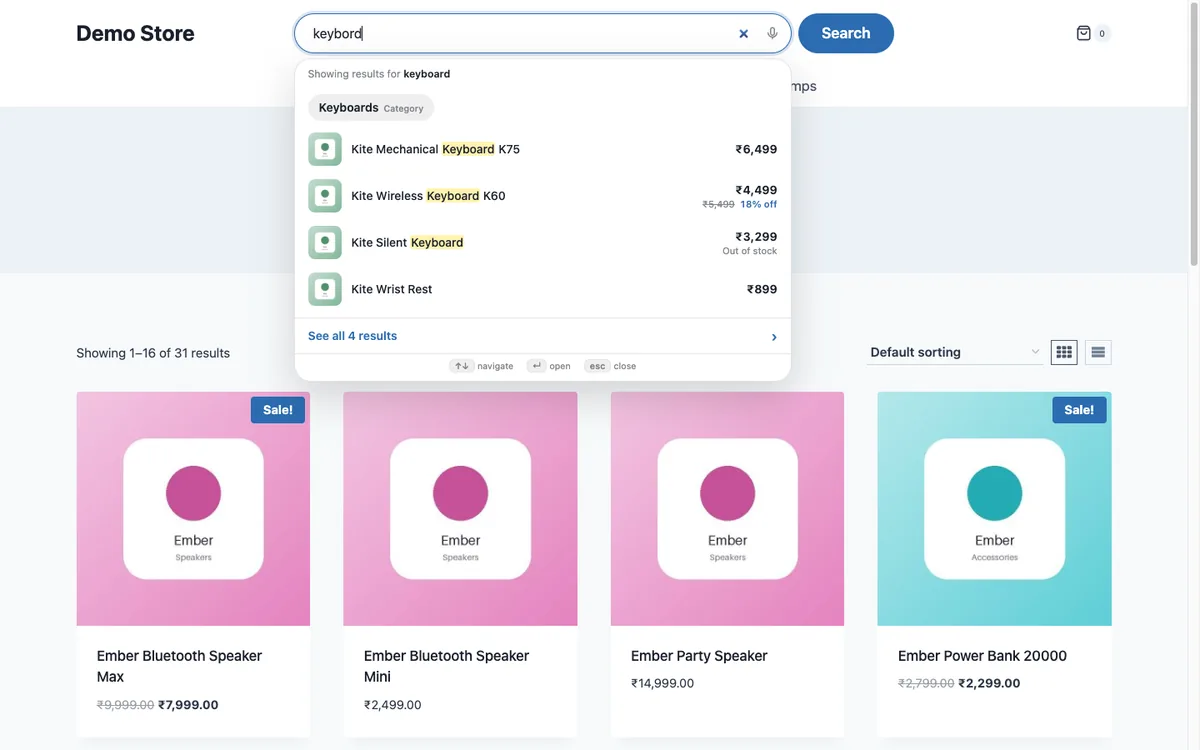Screen dimensions: 1200x750
Task: Switch to grid view layout
Action: (x=1064, y=352)
